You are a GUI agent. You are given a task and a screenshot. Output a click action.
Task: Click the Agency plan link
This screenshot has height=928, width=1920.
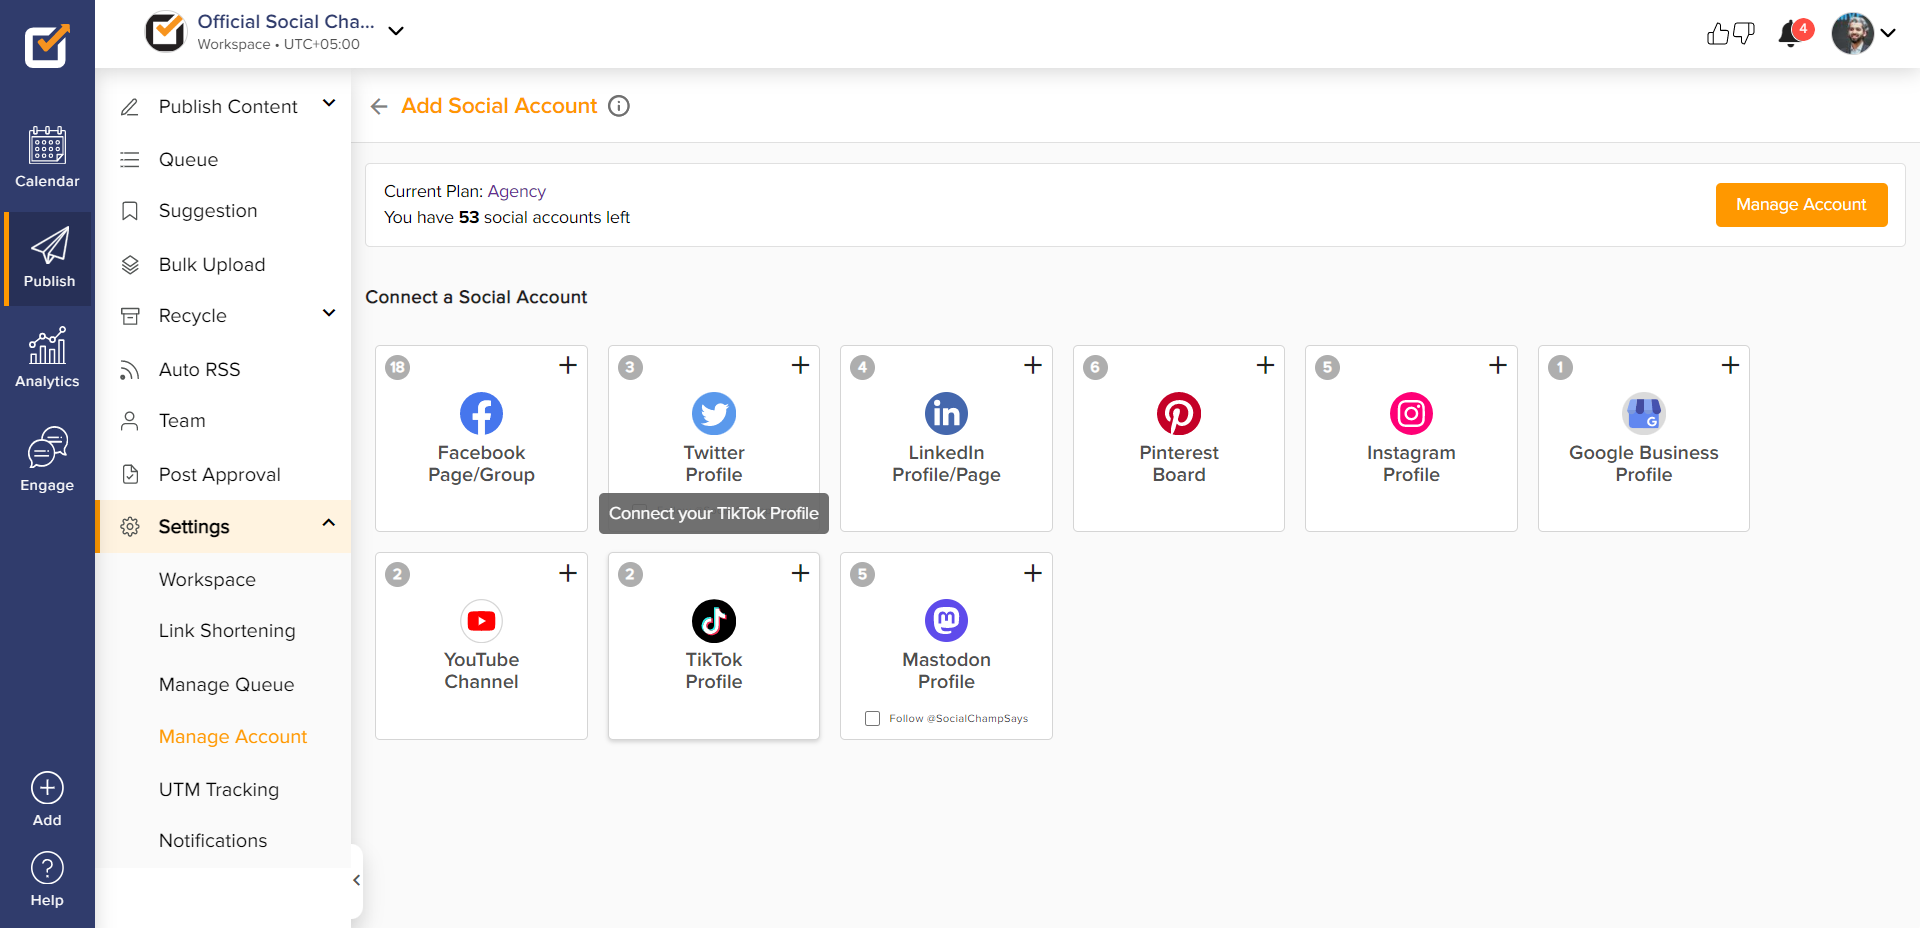point(517,191)
